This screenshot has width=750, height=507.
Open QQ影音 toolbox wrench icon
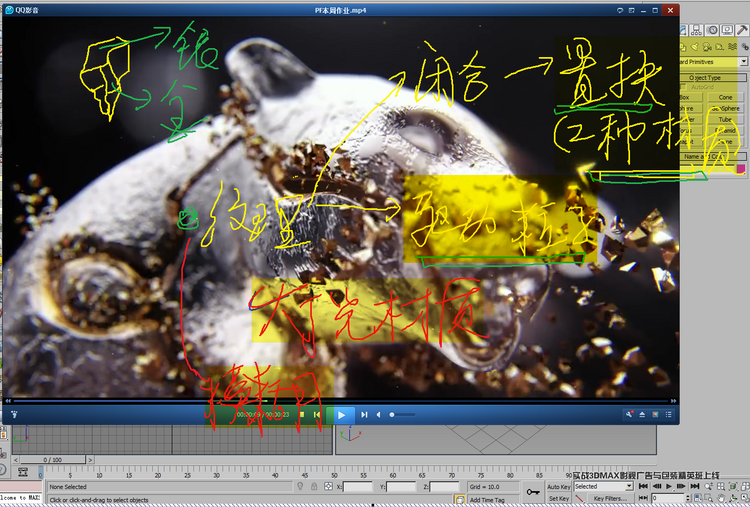[629, 415]
